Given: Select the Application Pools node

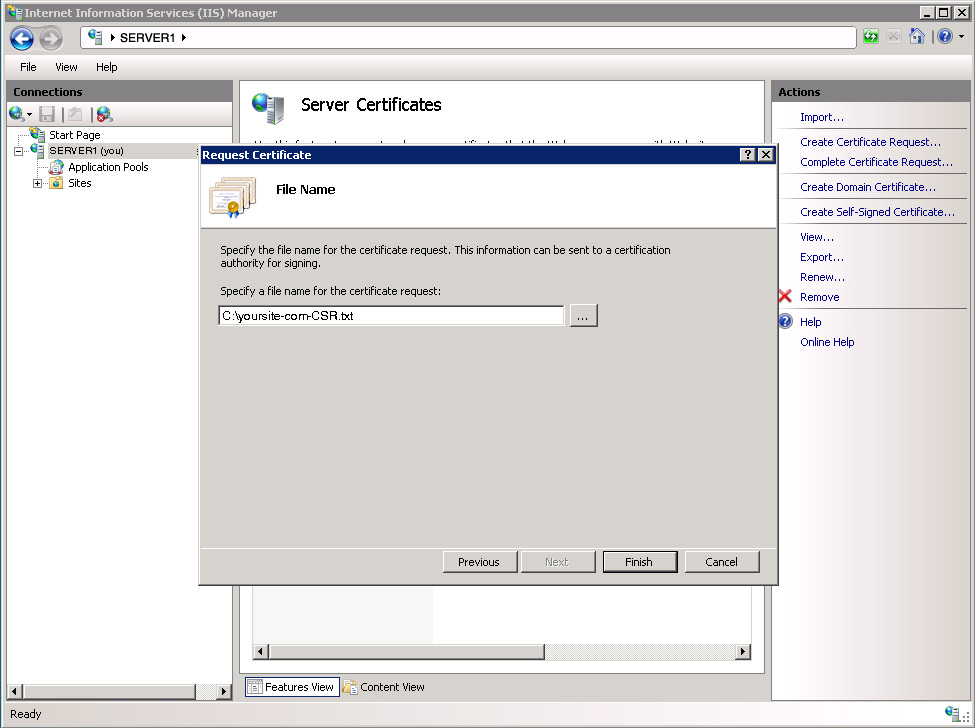Looking at the screenshot, I should 108,167.
